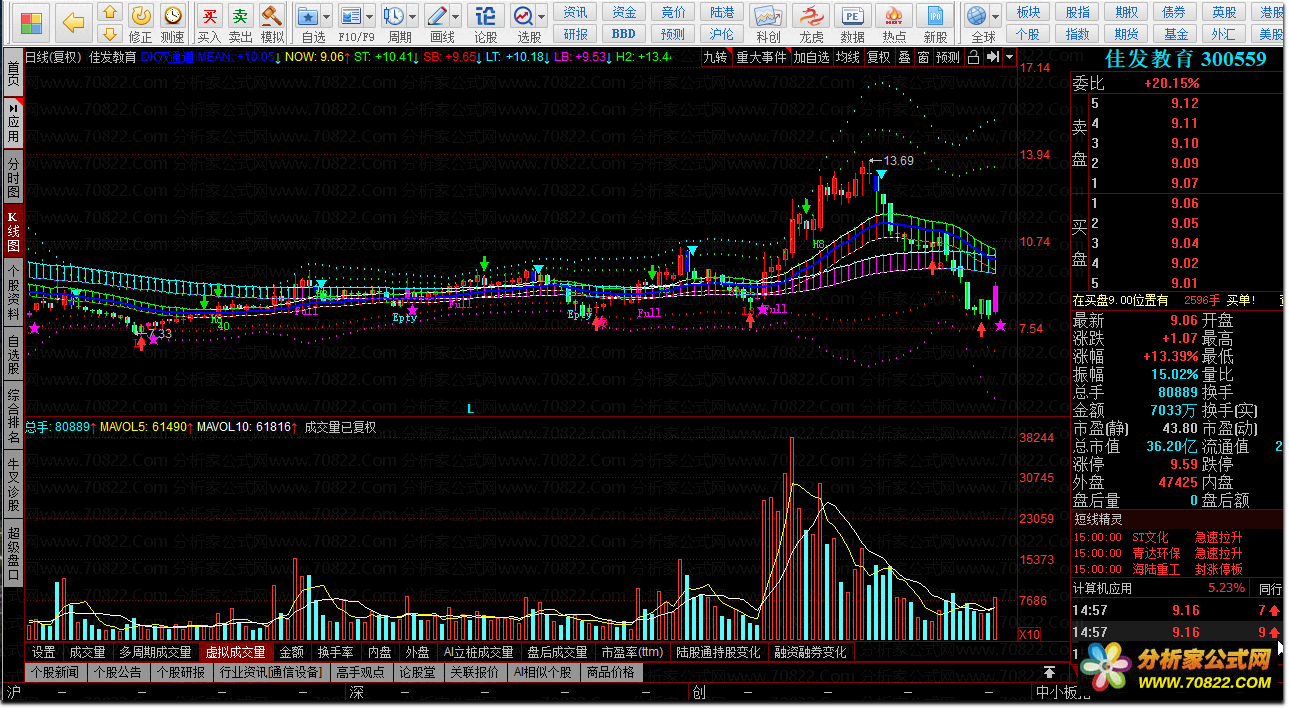The image size is (1289, 708).
Task: Open the 模拟 gavel simulation icon
Action: click(x=272, y=15)
